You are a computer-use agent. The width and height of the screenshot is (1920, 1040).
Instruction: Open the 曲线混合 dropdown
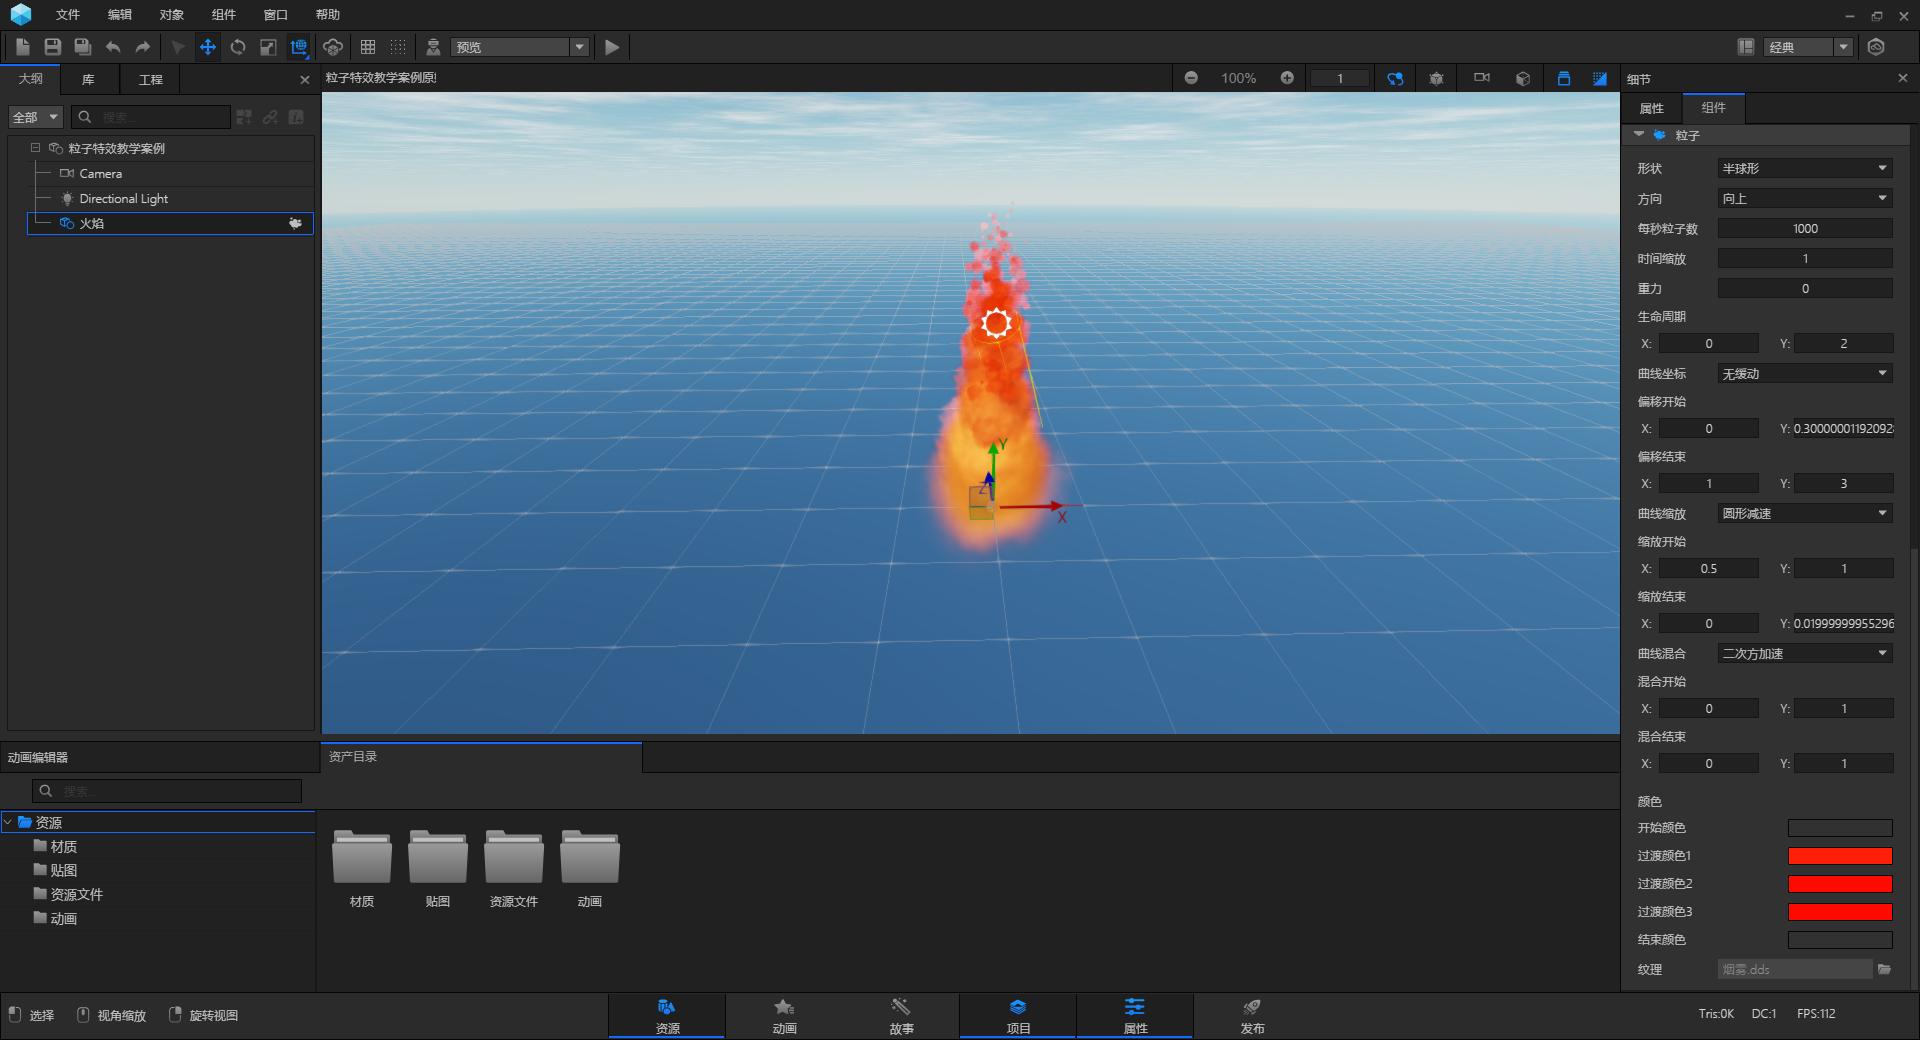click(x=1805, y=653)
